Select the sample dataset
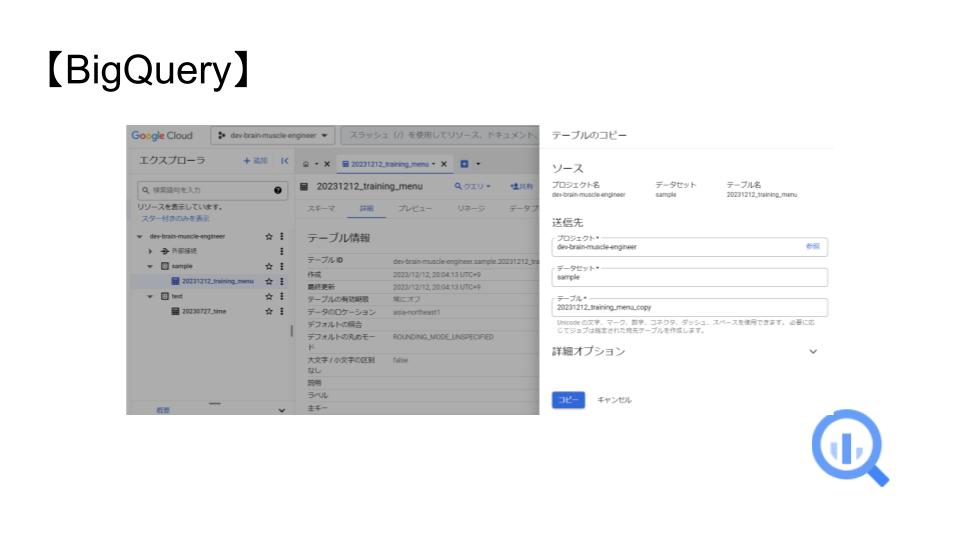 pos(181,266)
